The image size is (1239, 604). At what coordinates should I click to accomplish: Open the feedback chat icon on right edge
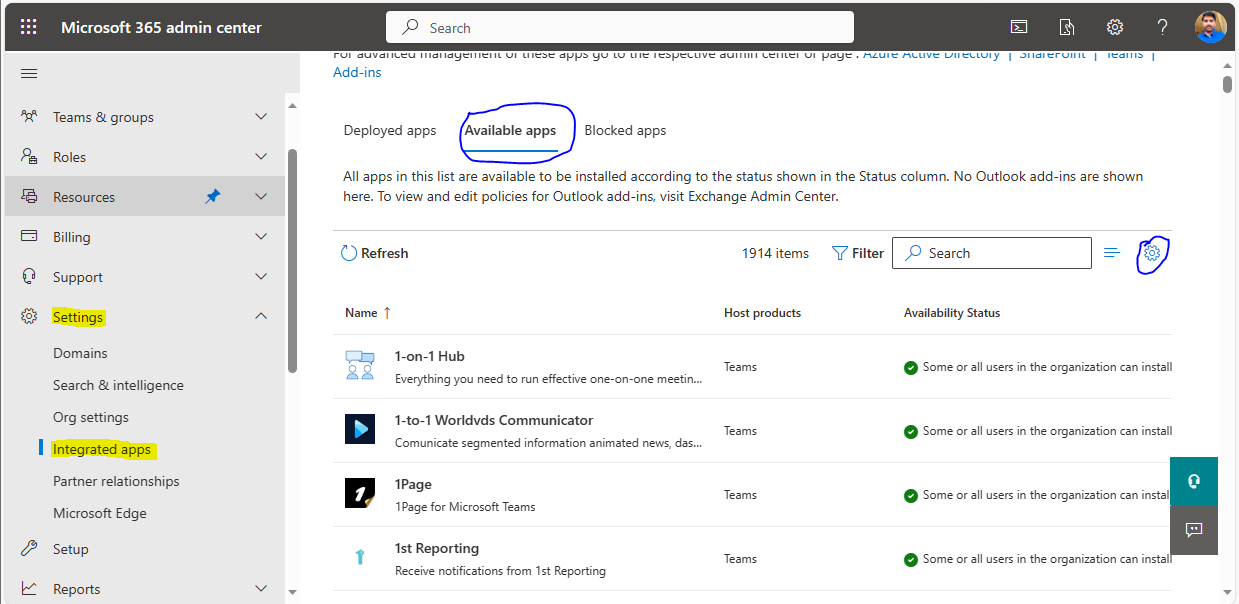[1193, 531]
